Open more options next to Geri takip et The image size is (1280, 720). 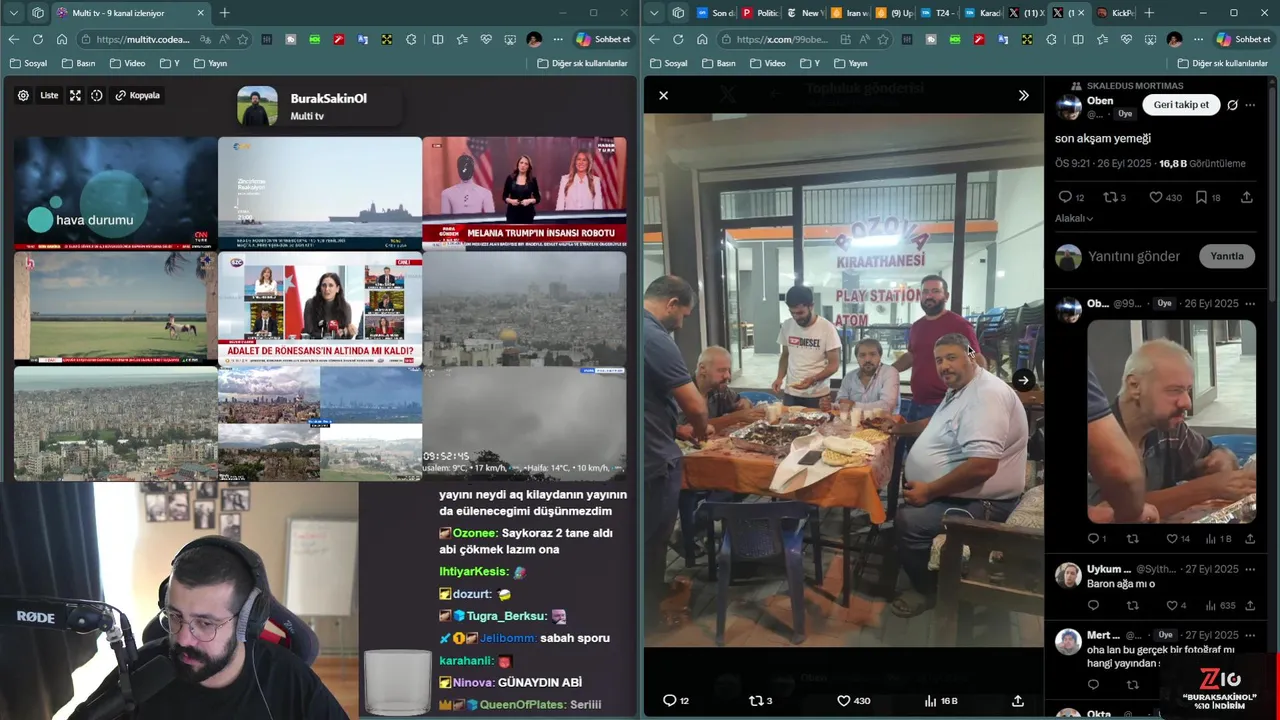click(1250, 105)
